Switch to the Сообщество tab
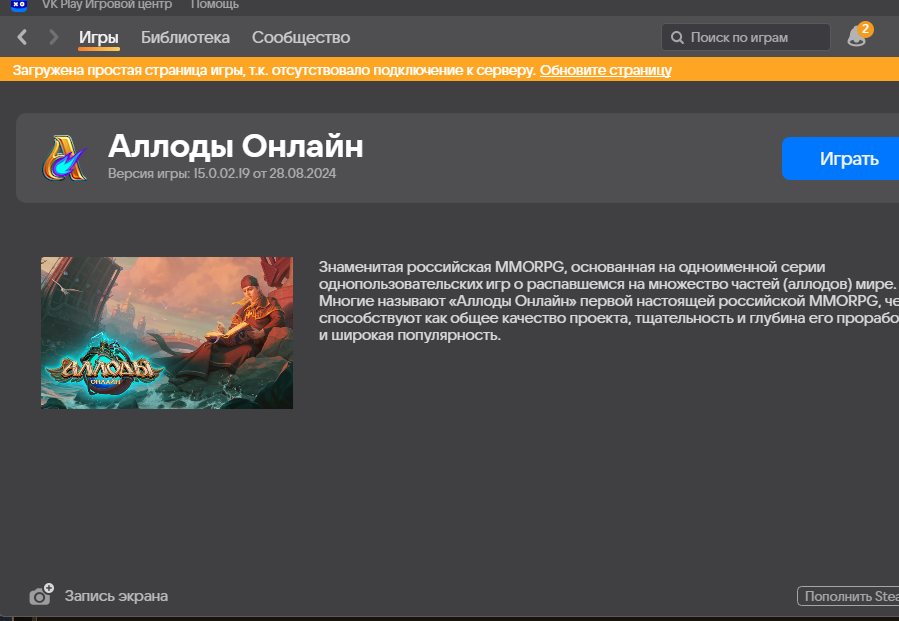The width and height of the screenshot is (899, 621). (301, 37)
